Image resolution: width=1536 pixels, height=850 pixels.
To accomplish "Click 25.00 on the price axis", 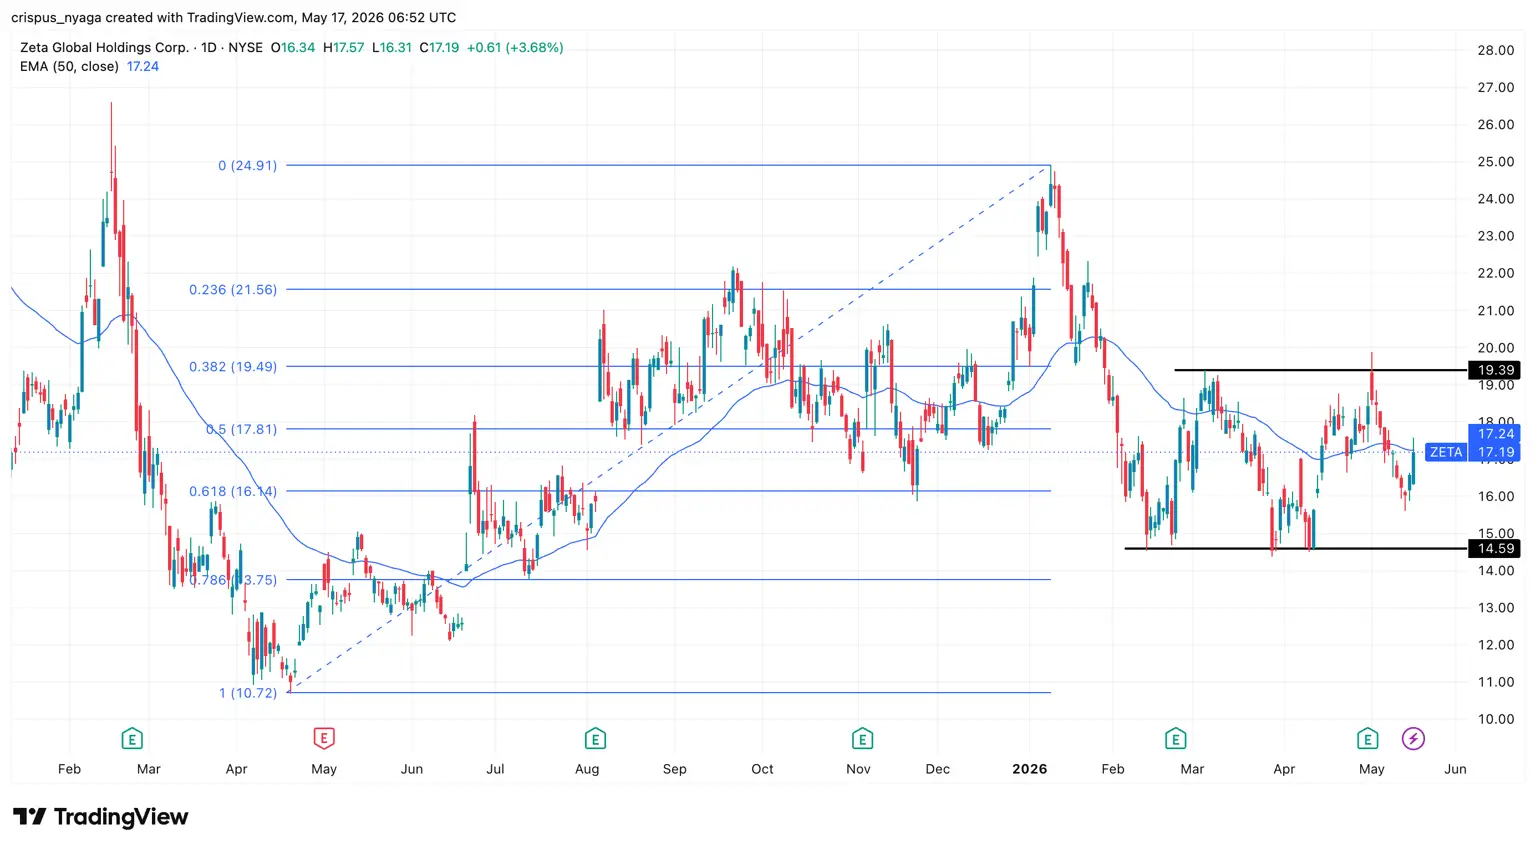I will [x=1496, y=161].
